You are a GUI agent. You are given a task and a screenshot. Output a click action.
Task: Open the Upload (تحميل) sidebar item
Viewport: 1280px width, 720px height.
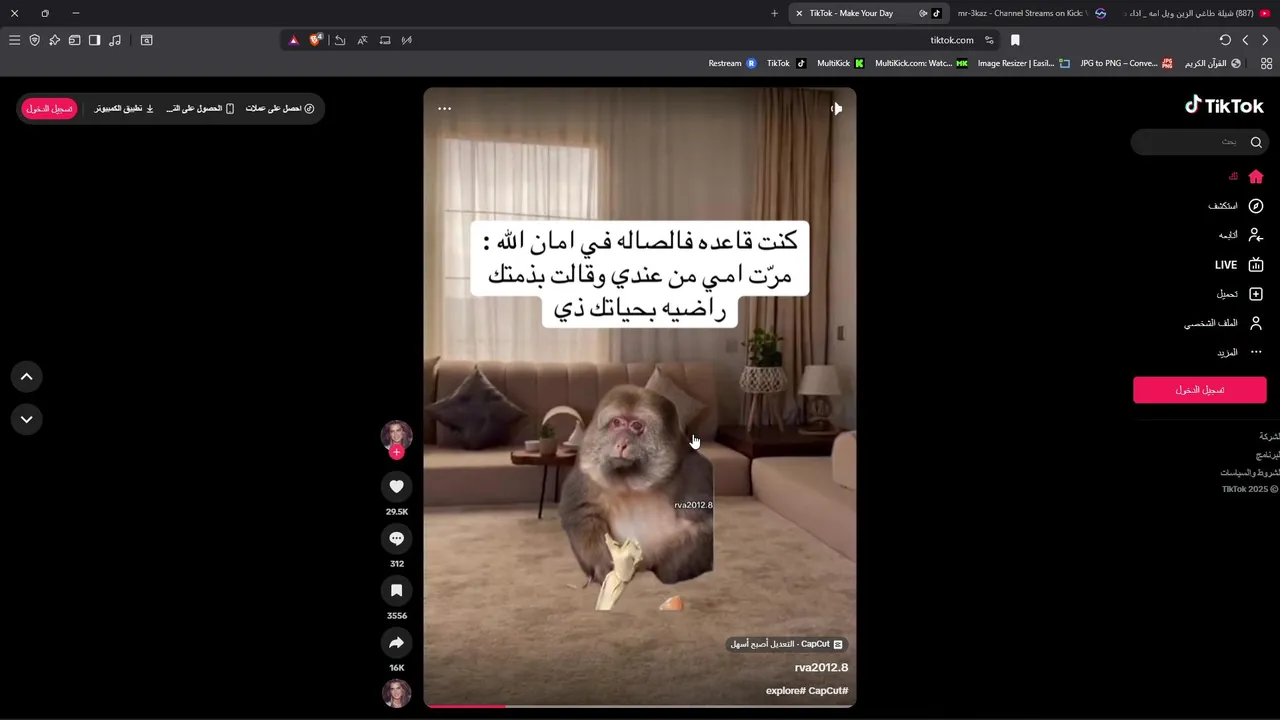1240,294
